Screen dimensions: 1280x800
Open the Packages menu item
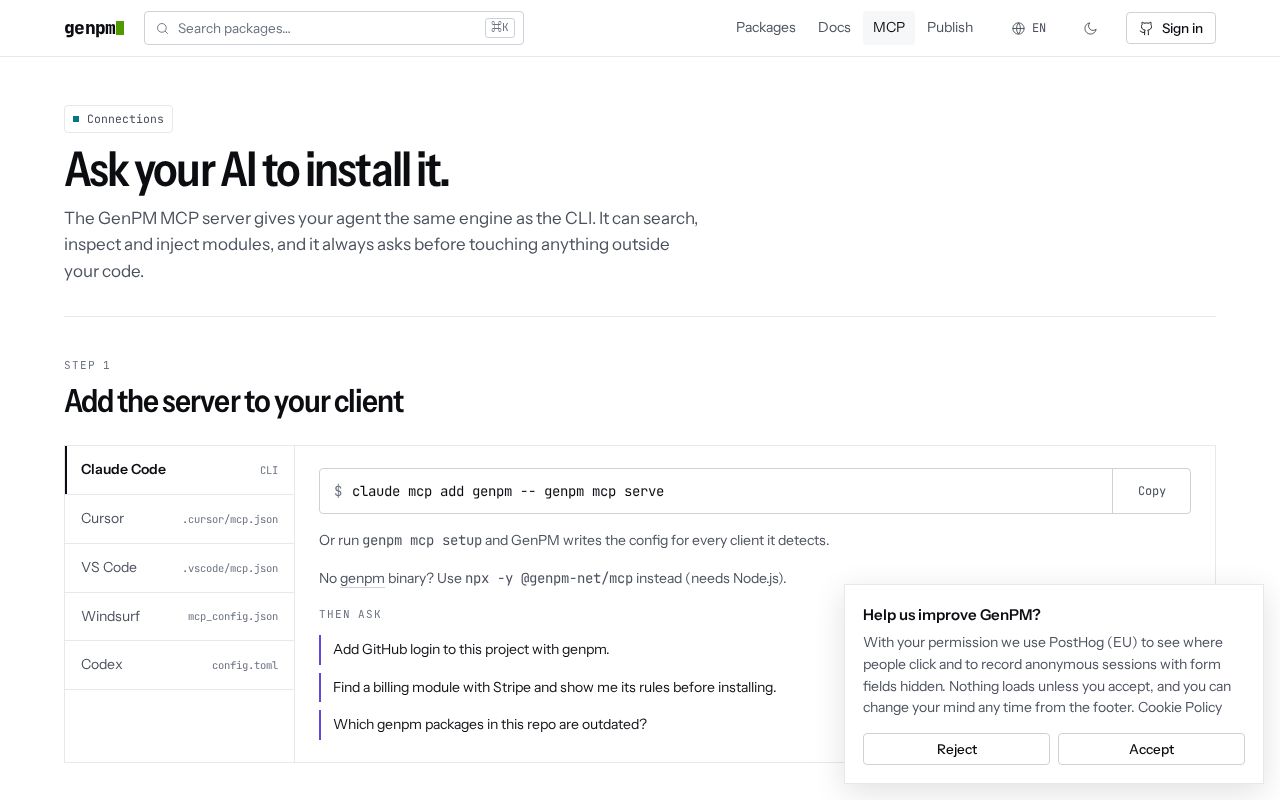pyautogui.click(x=766, y=28)
